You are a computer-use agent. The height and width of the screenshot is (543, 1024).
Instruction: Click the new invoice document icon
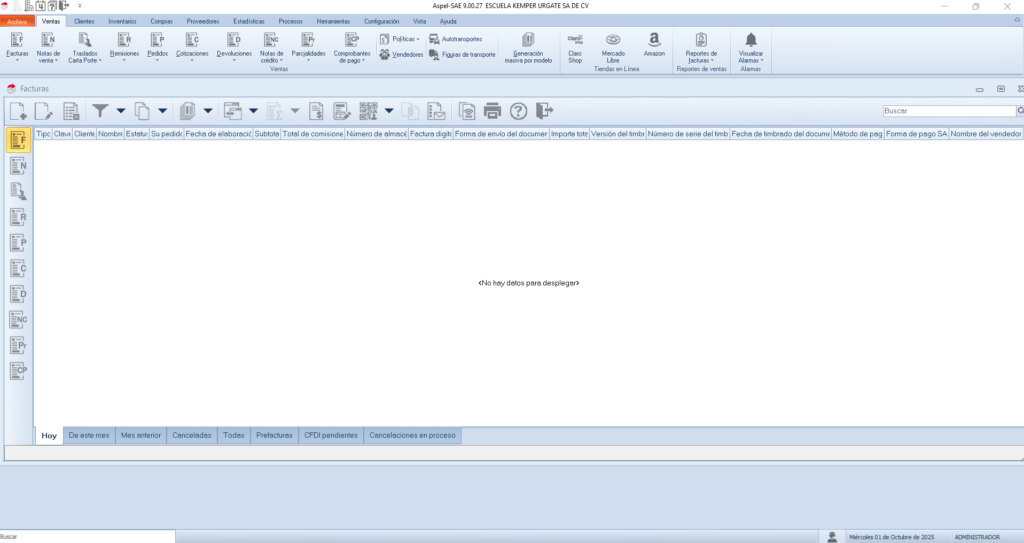pos(18,111)
